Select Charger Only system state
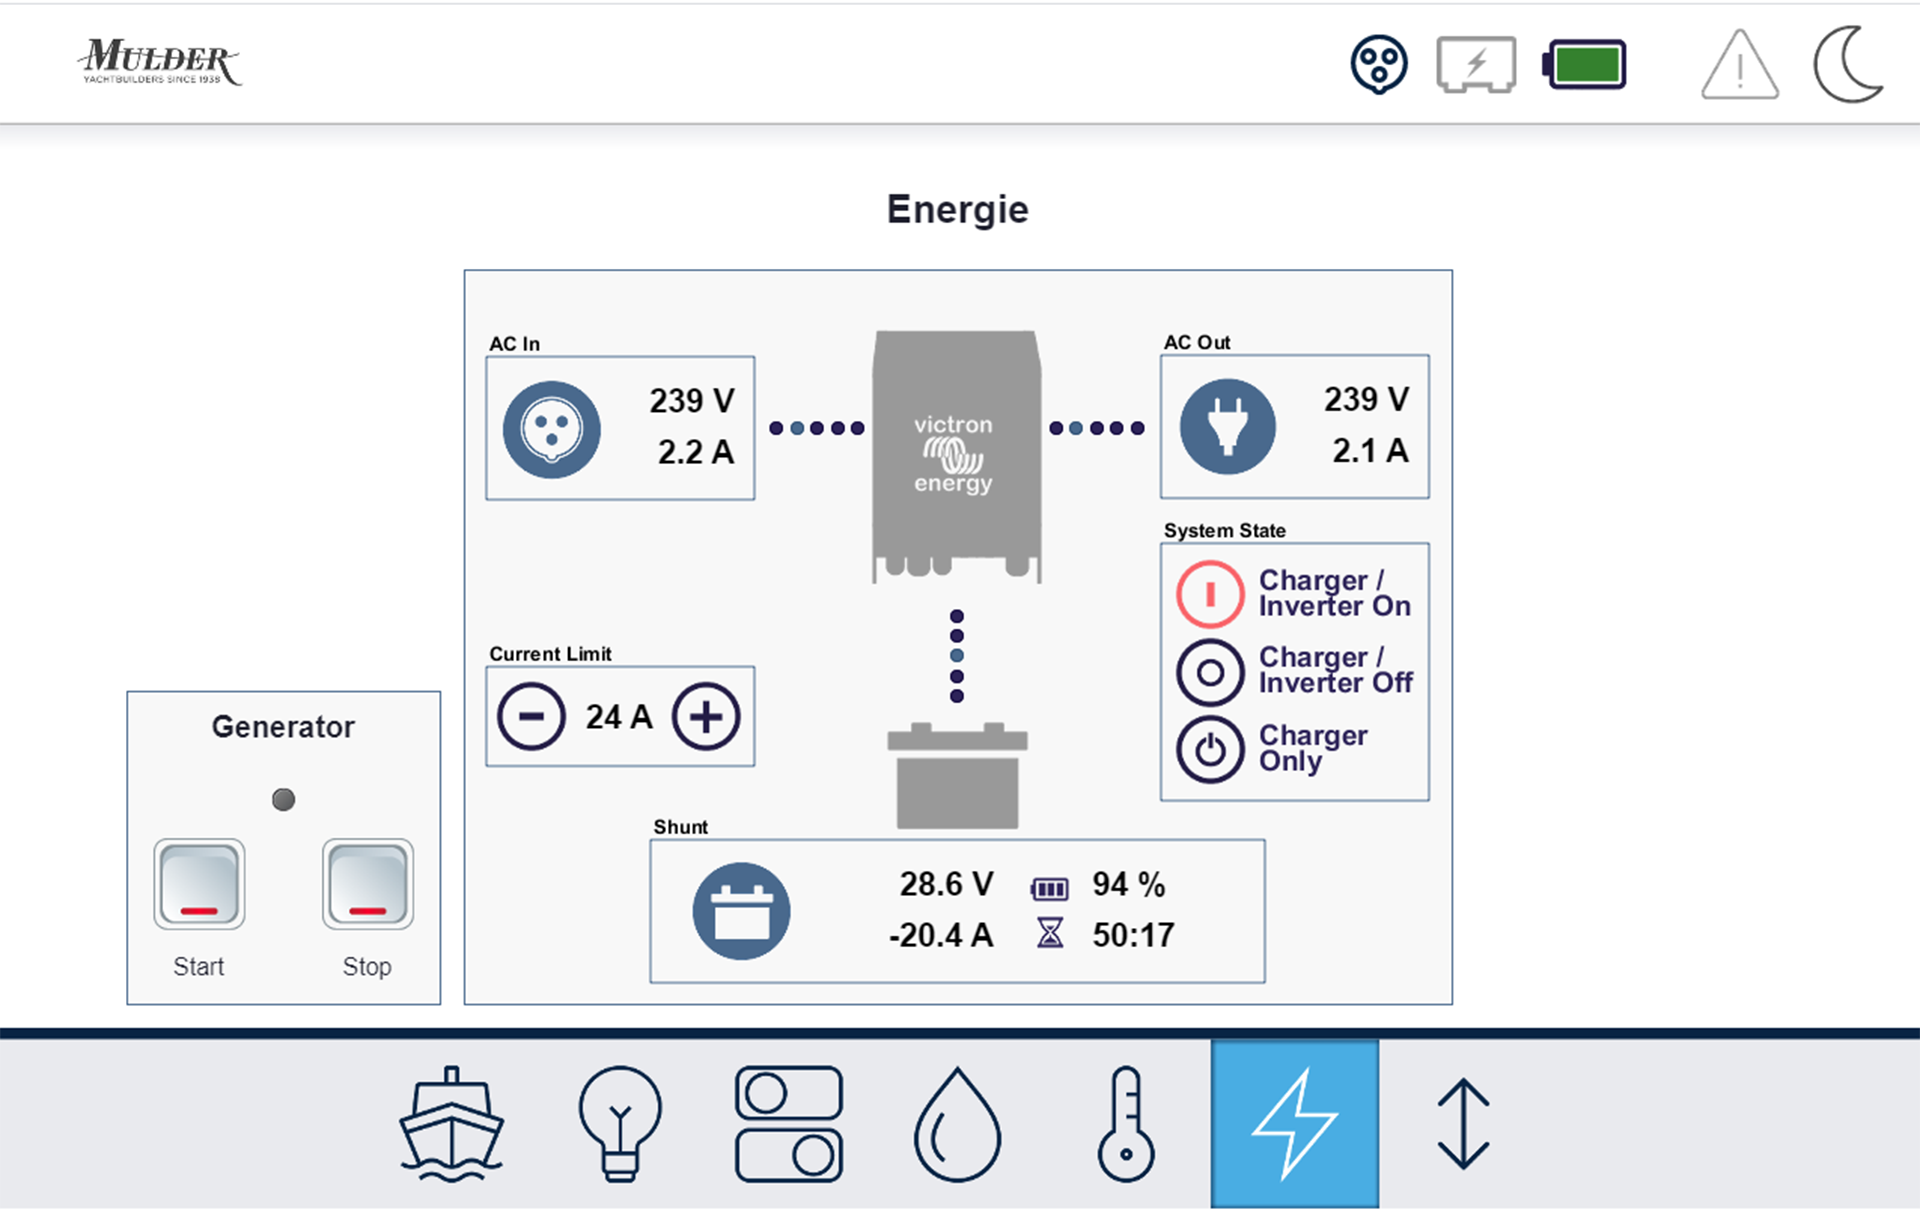Image resolution: width=1920 pixels, height=1213 pixels. click(1210, 749)
